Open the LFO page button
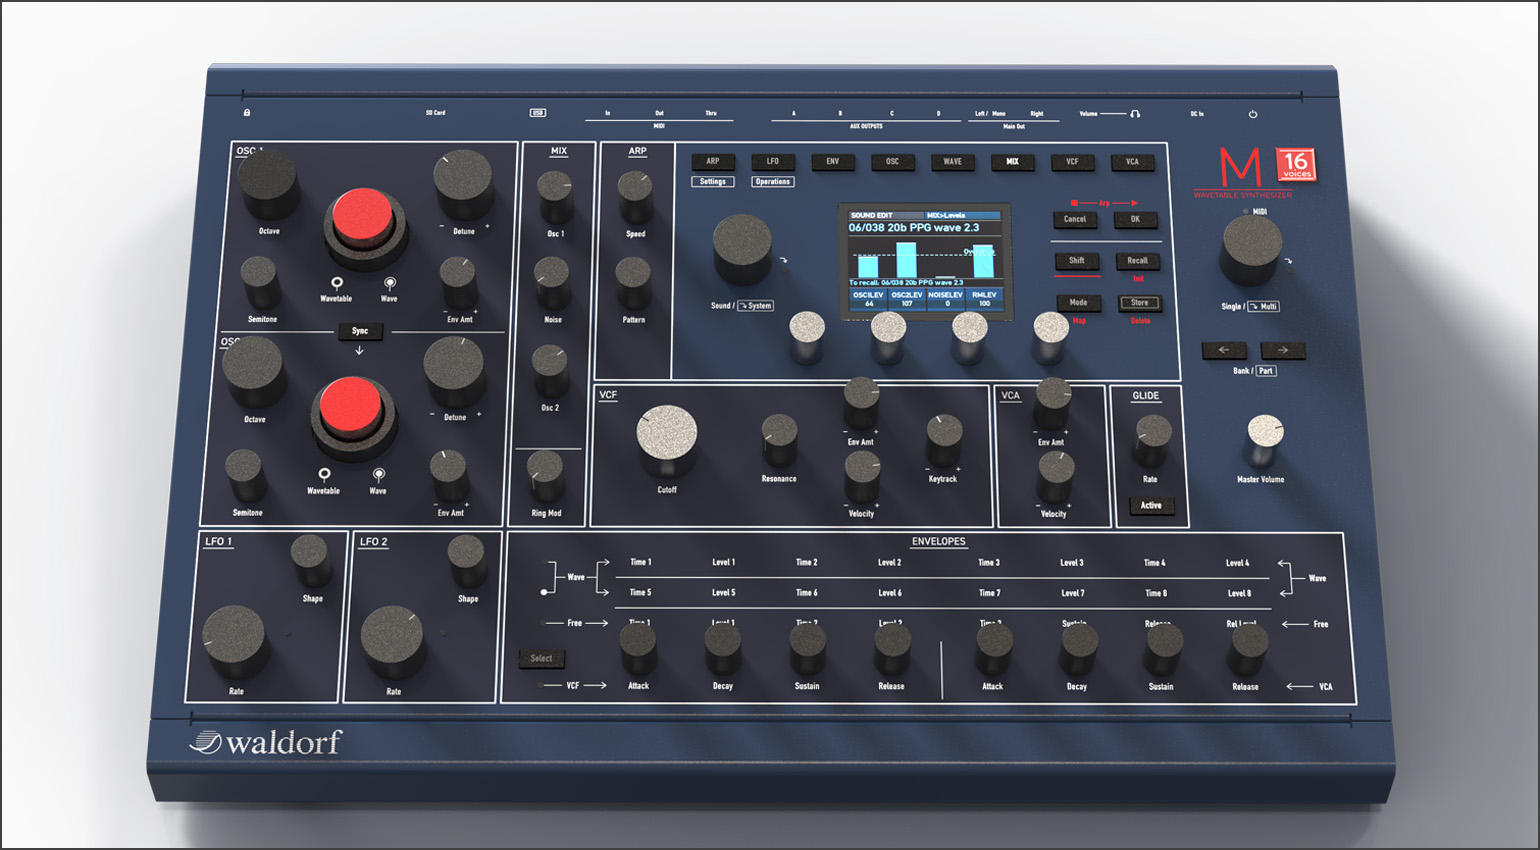This screenshot has height=850, width=1540. pos(773,162)
